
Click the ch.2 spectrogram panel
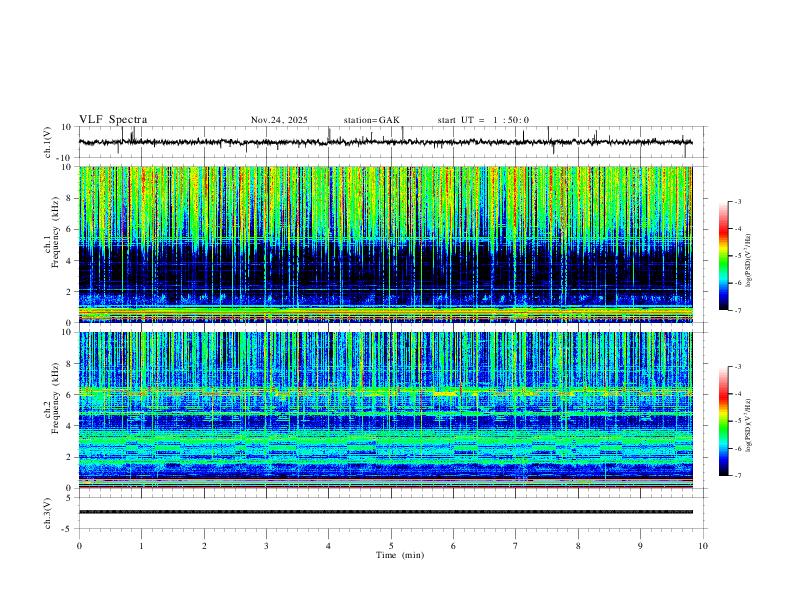click(385, 410)
